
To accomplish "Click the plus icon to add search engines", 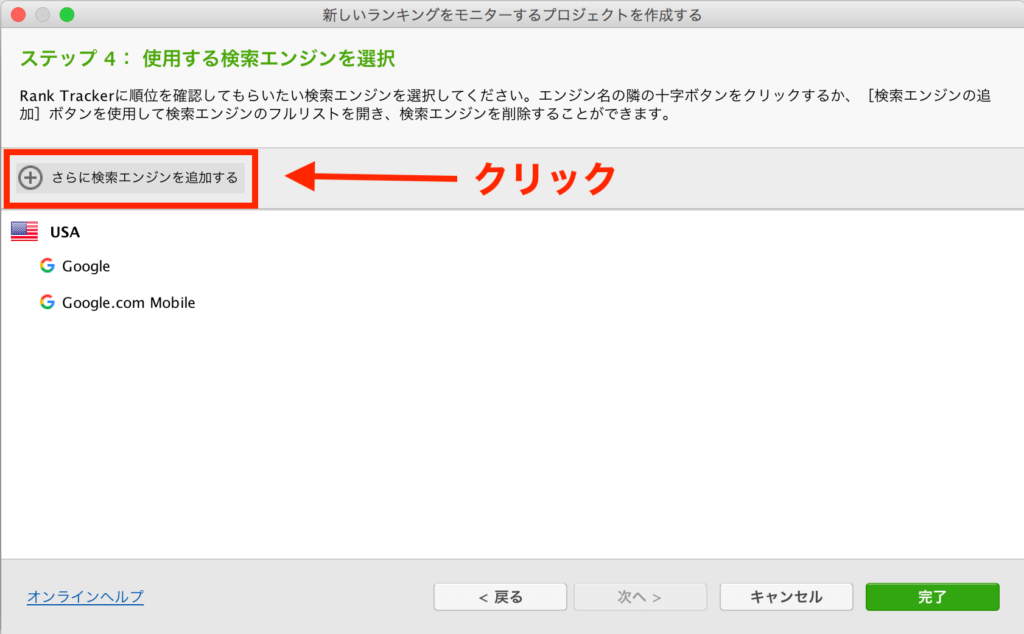I will click(30, 178).
